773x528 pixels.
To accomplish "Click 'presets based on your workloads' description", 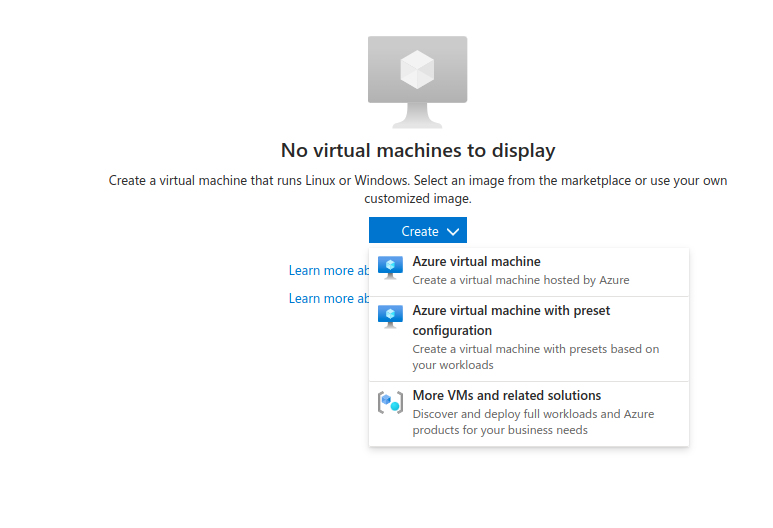I will point(535,357).
